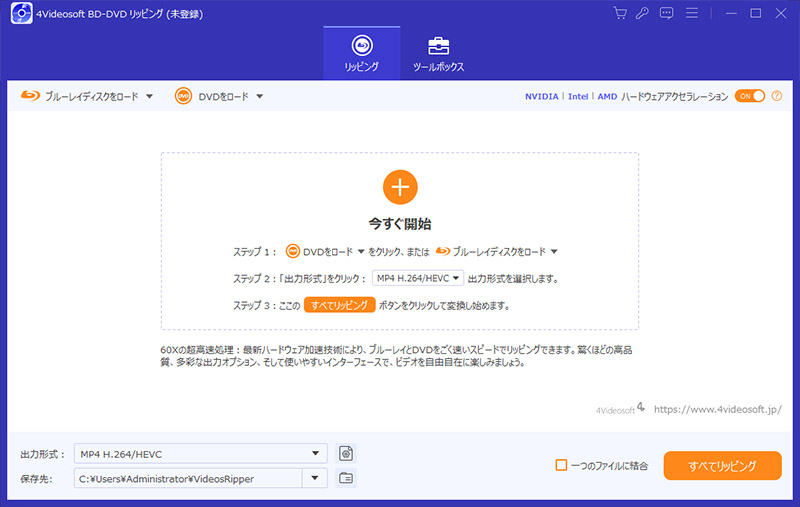
Task: Click the 今すぐ開始 heading text
Action: [x=400, y=223]
